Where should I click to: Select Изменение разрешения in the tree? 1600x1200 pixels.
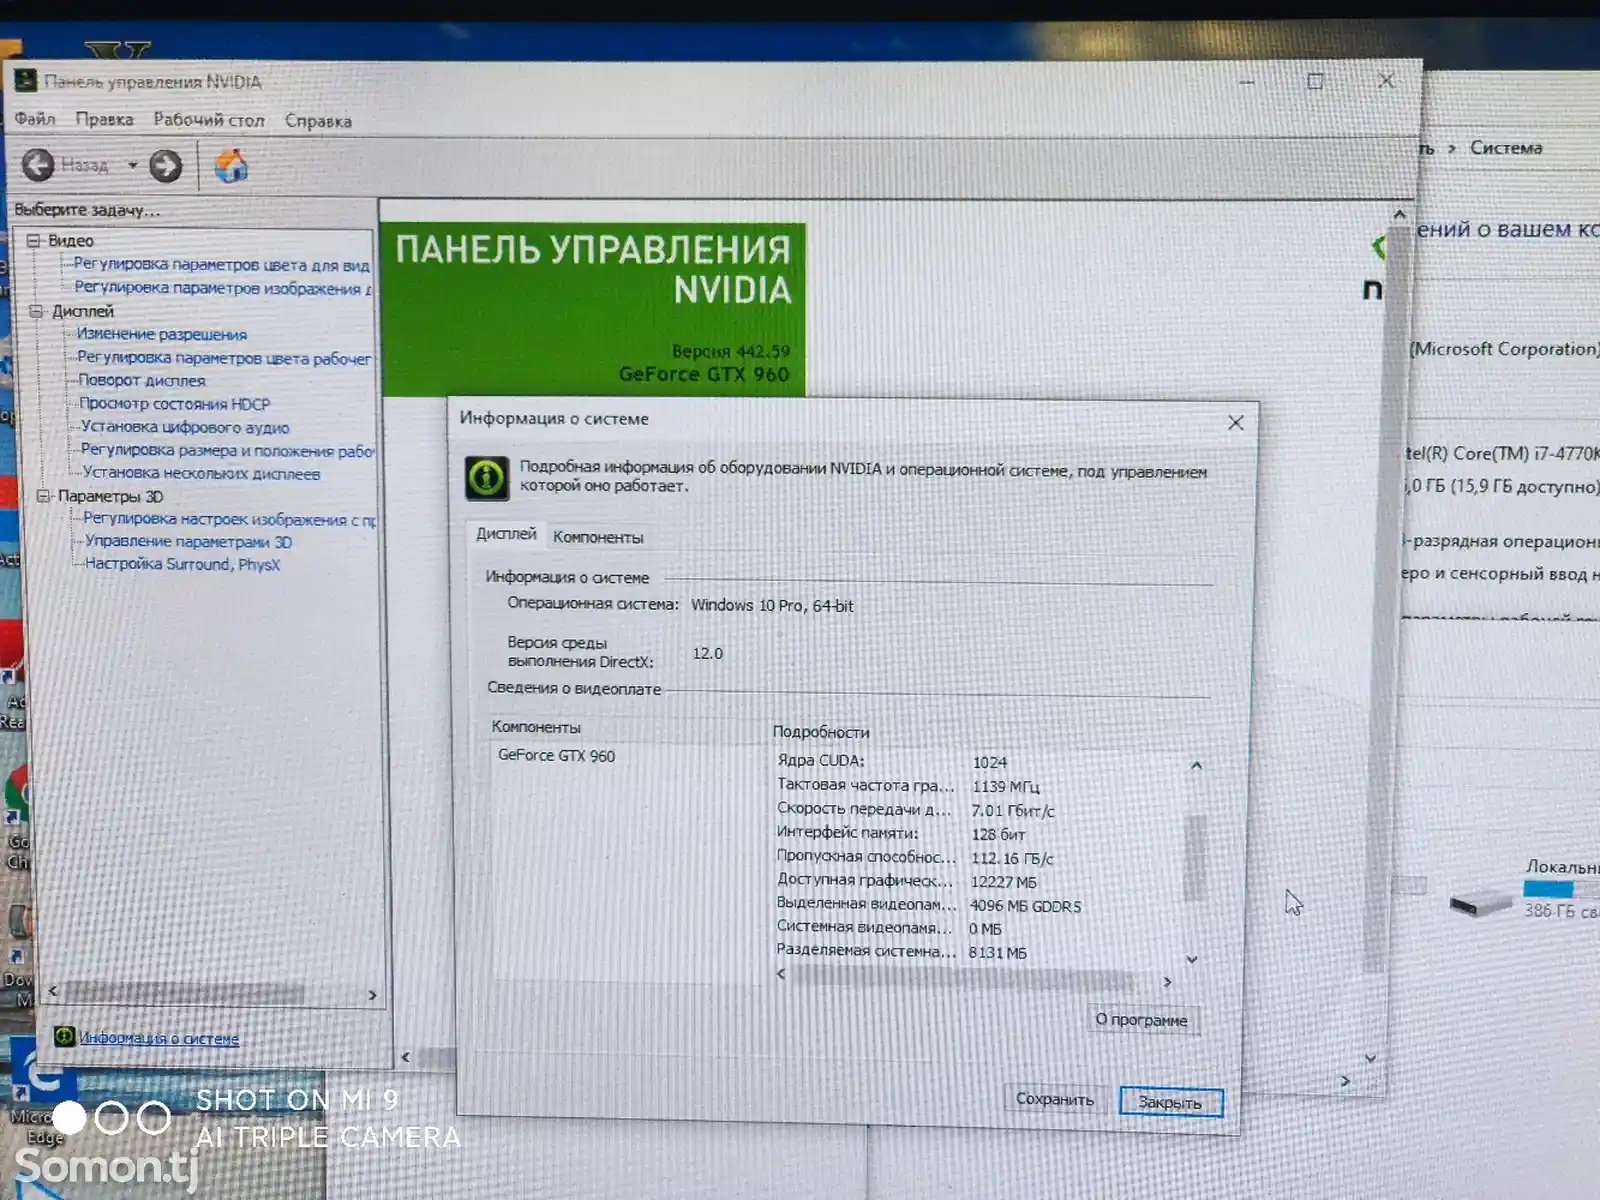(x=162, y=334)
